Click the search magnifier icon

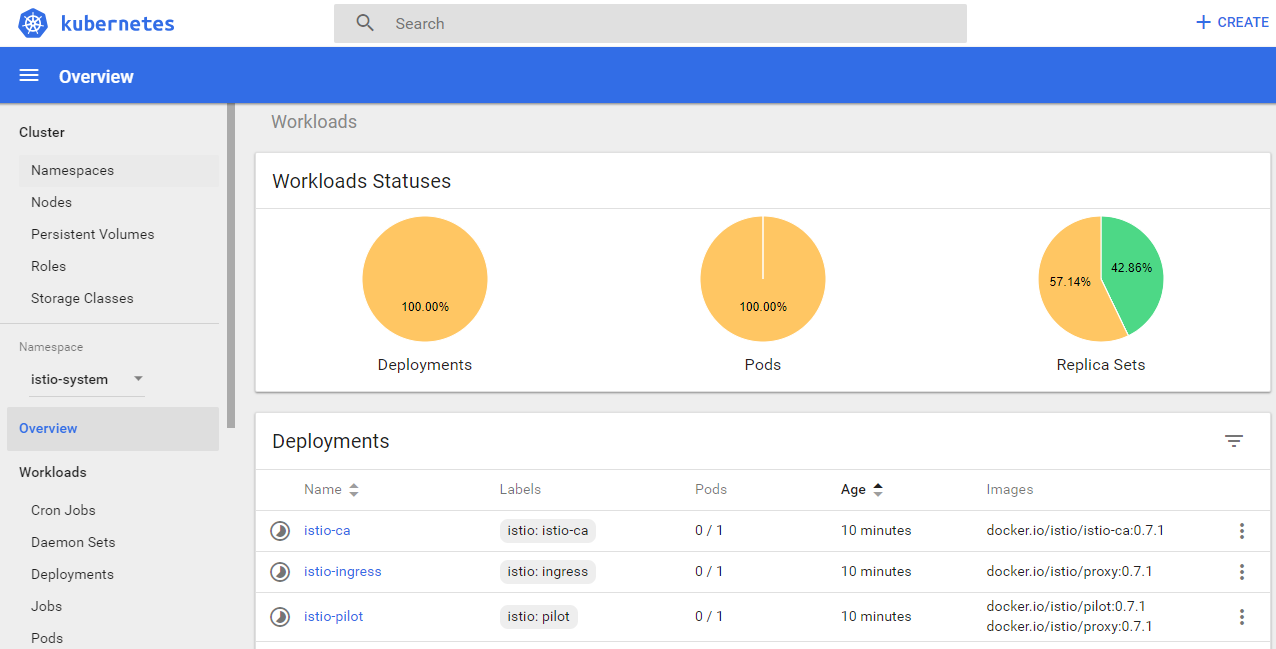(x=365, y=23)
